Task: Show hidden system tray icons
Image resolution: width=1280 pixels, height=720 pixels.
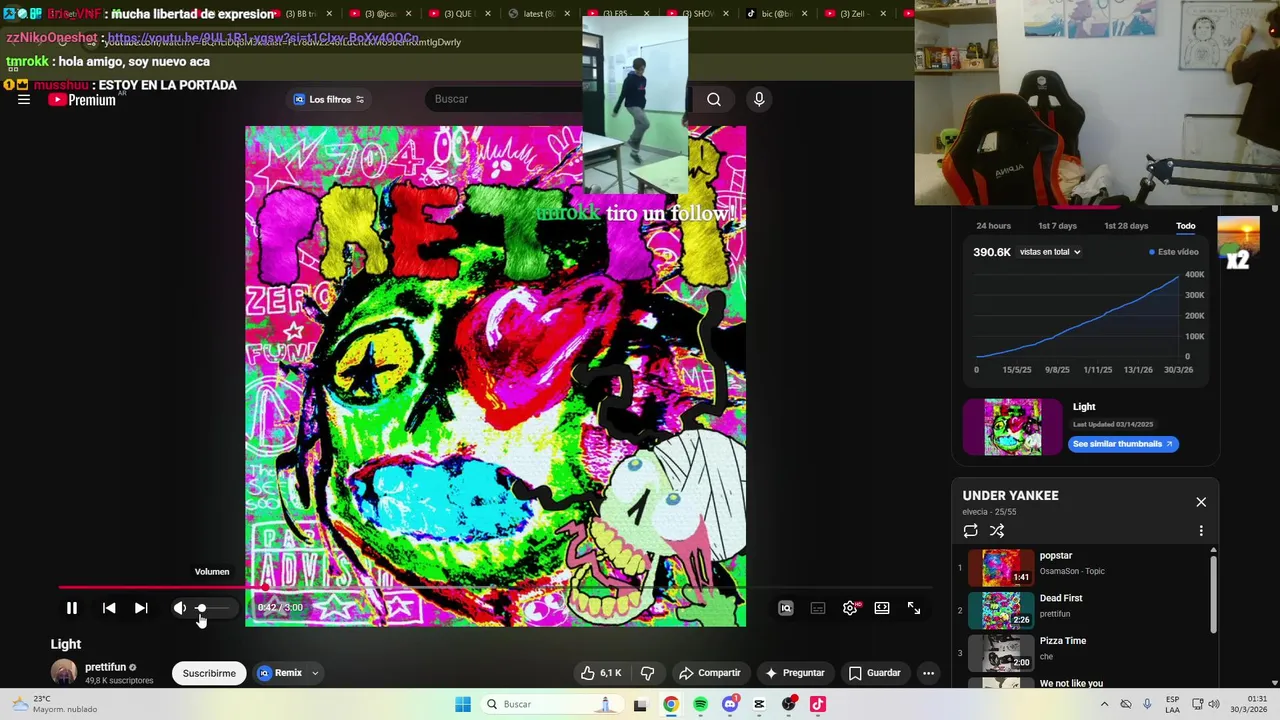Action: (x=1104, y=704)
